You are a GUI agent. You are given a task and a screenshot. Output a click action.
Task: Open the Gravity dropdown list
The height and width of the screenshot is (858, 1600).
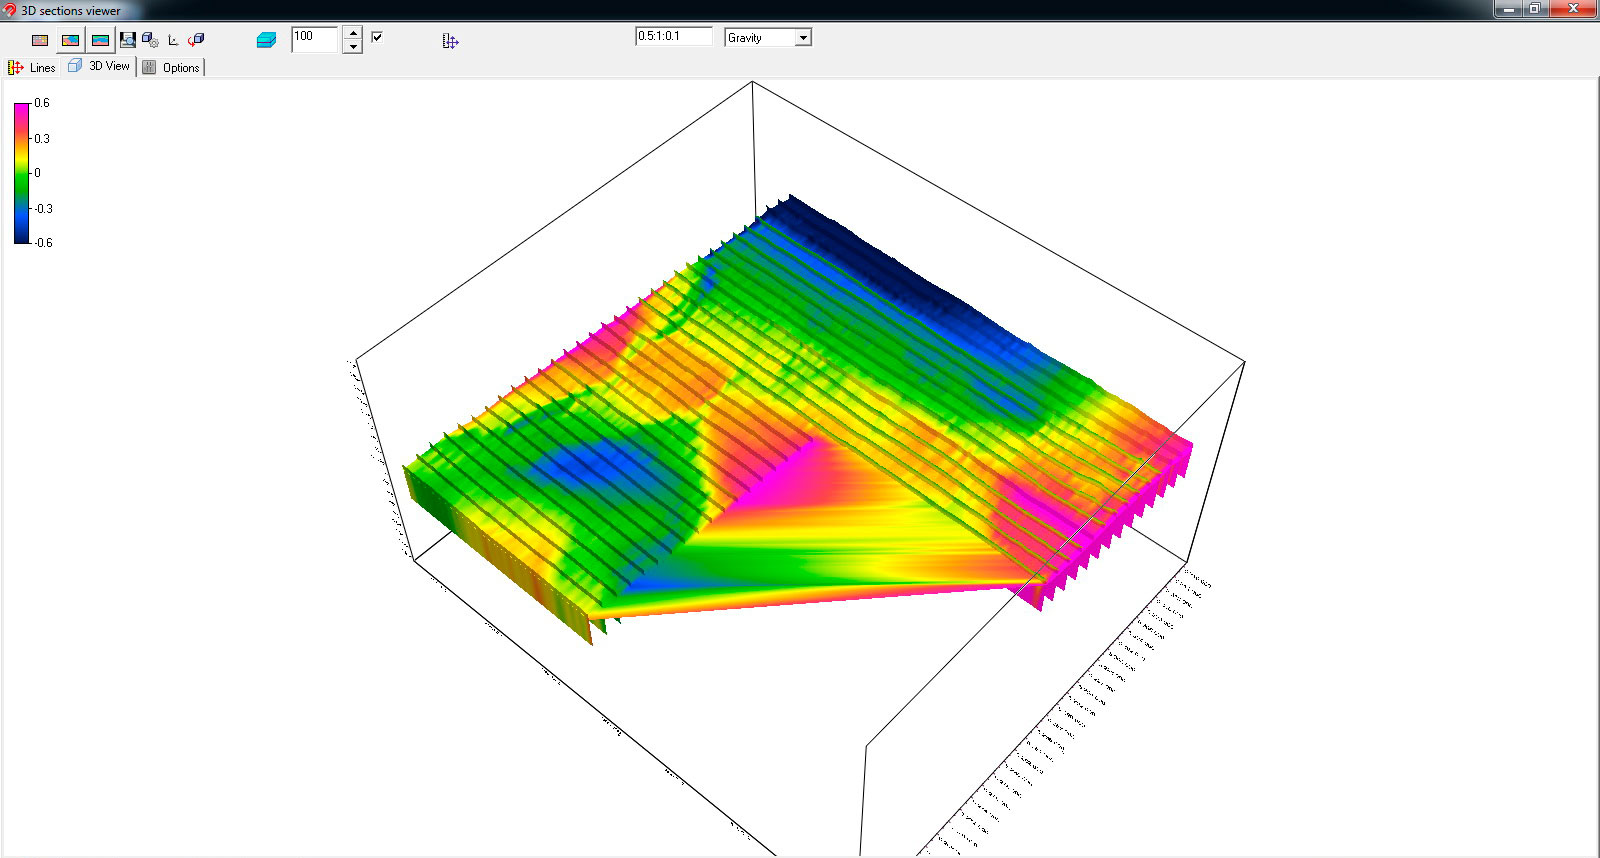(802, 38)
